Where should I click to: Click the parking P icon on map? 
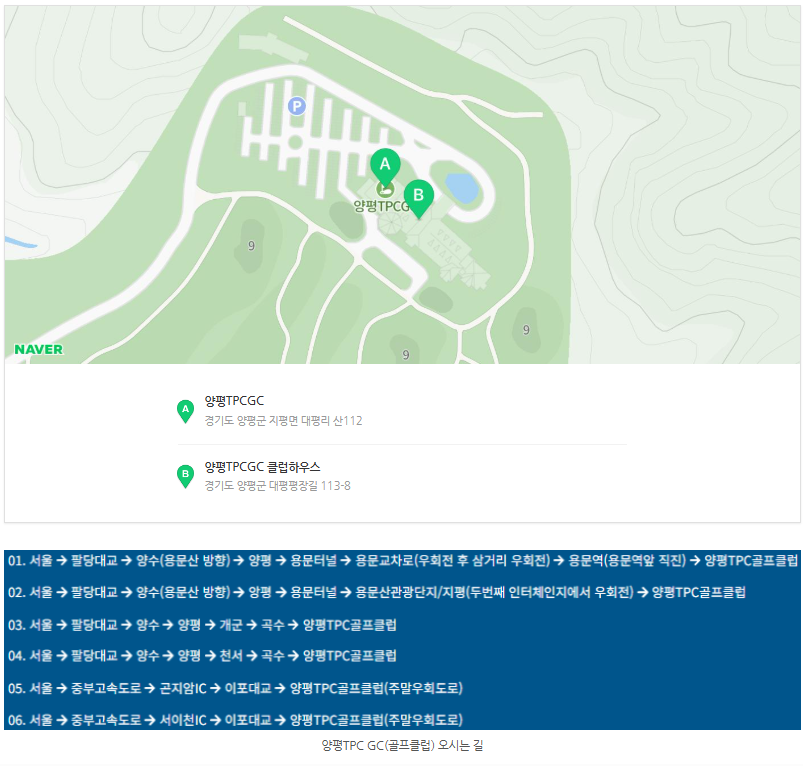tap(297, 106)
